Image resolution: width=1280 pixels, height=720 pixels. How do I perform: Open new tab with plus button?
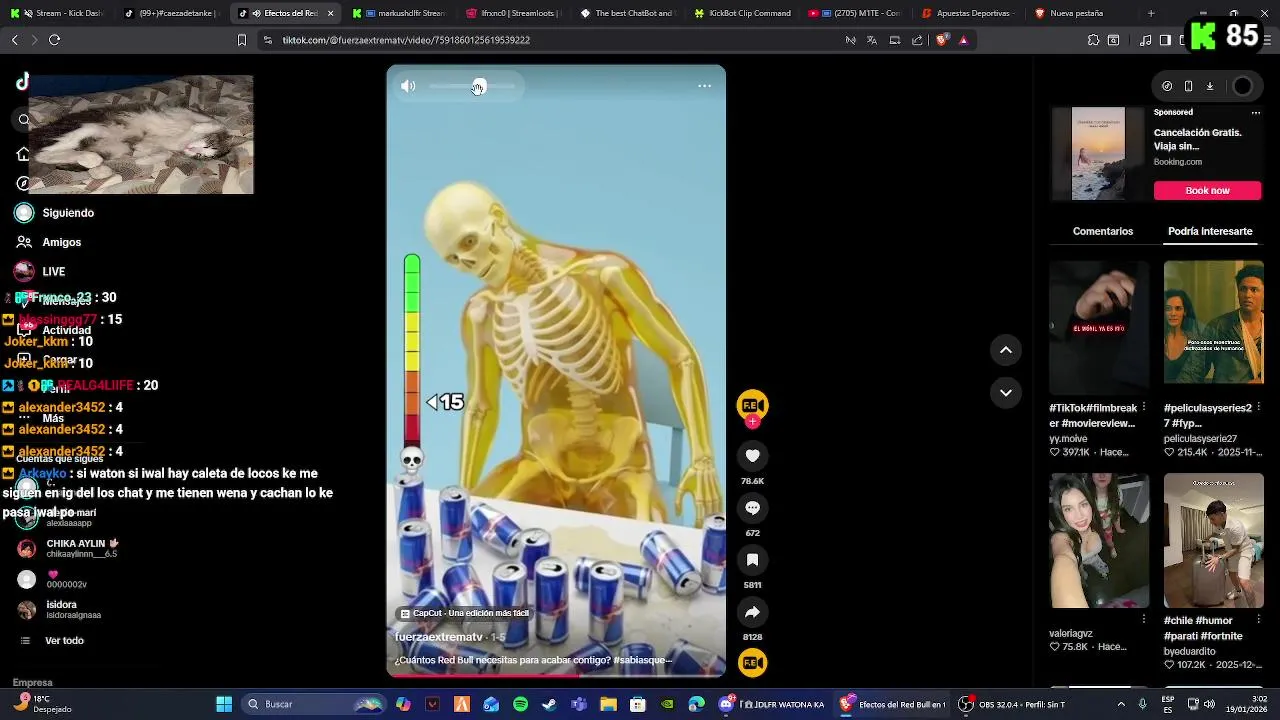pyautogui.click(x=1151, y=13)
